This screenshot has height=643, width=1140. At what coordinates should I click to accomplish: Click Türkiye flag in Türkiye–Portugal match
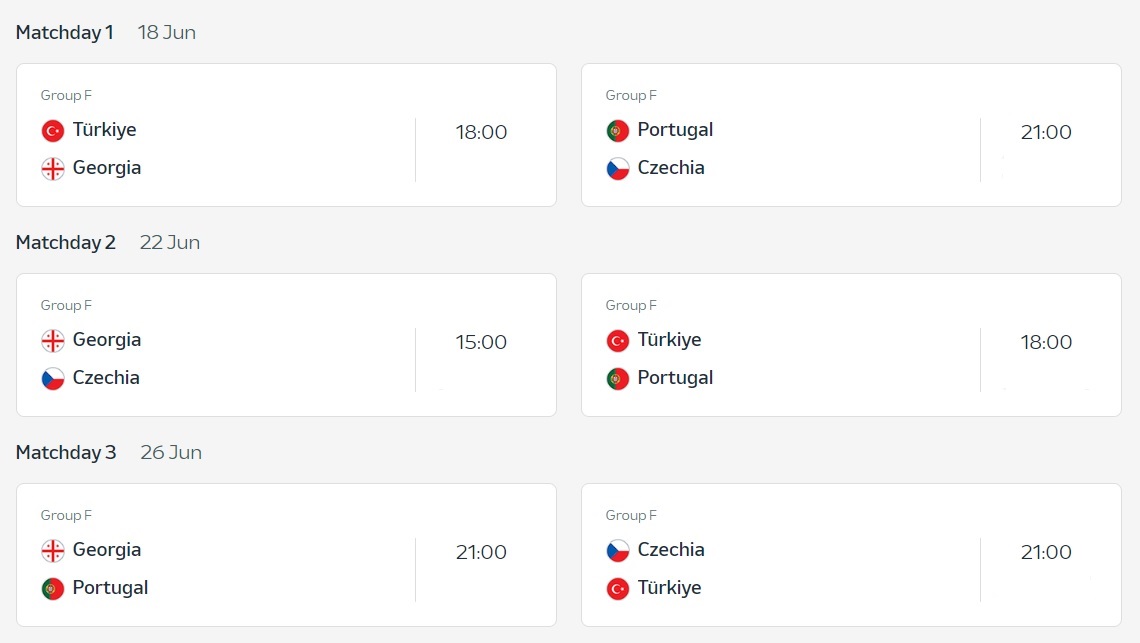coord(617,340)
